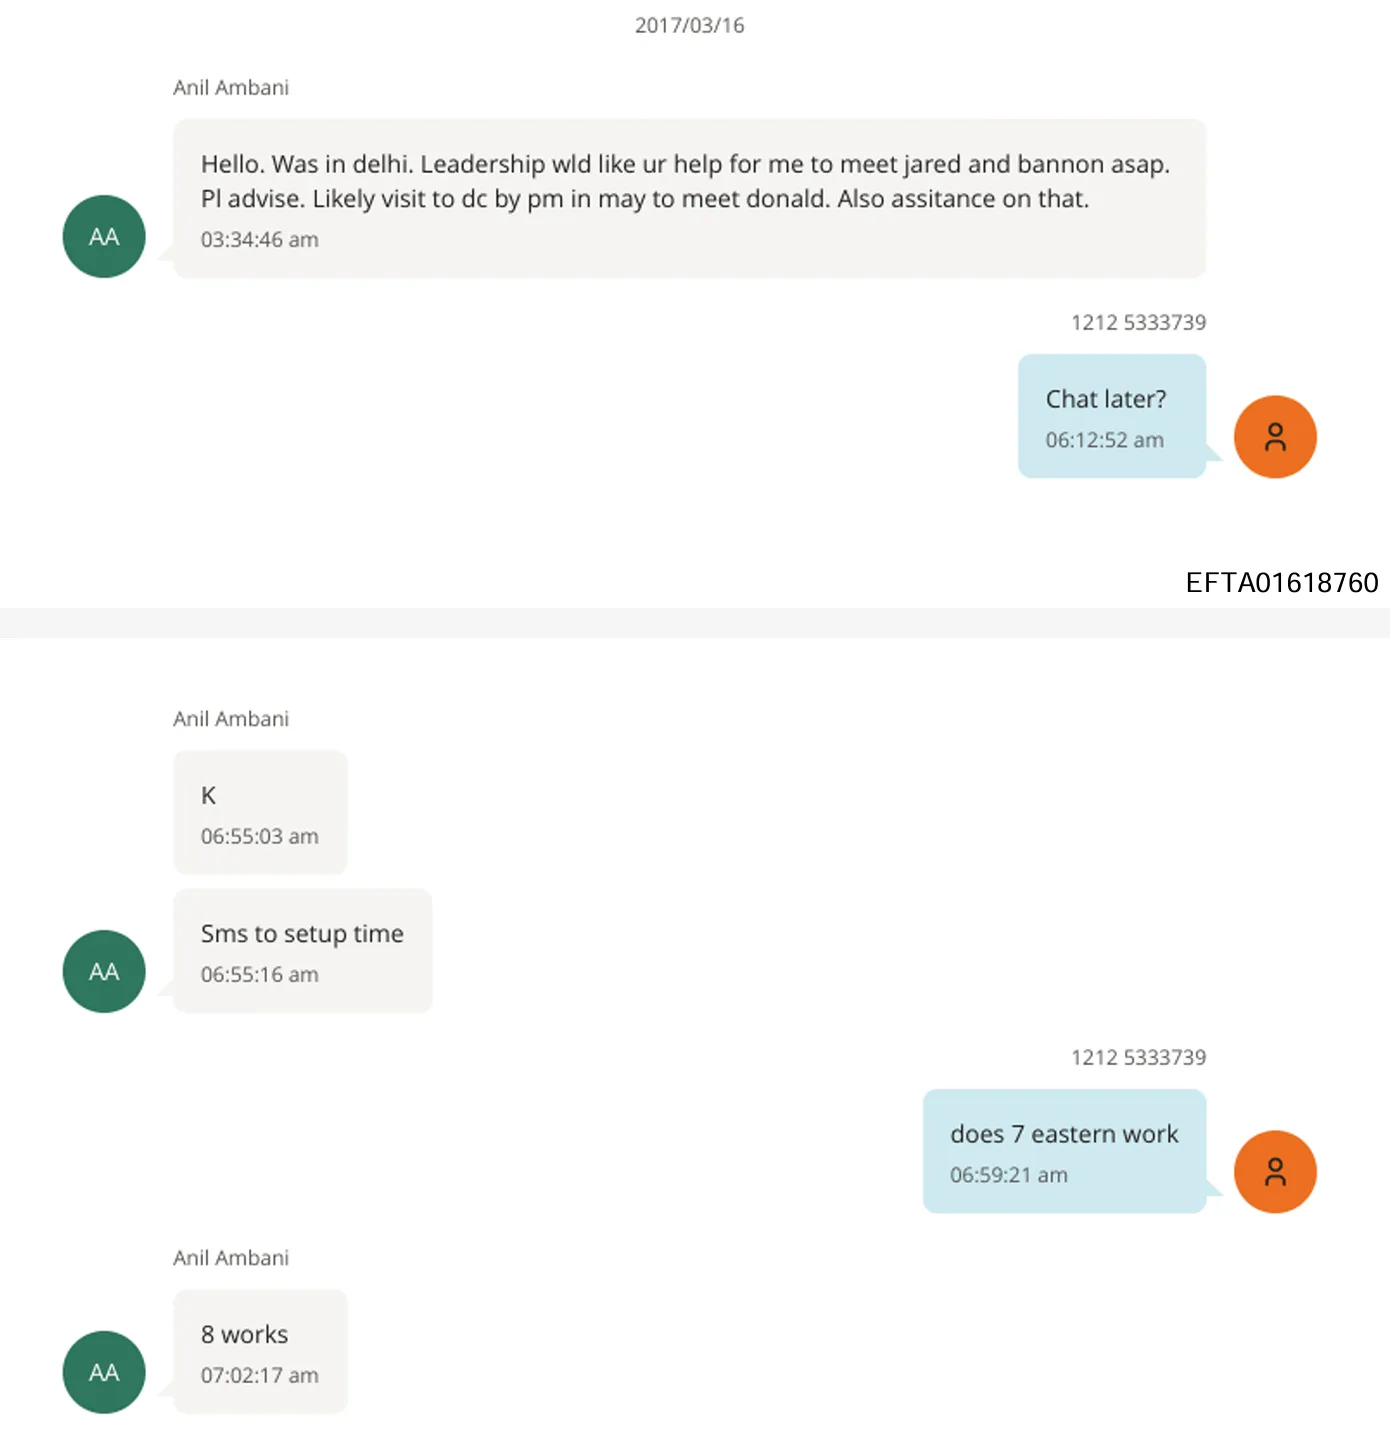Click the orange avatar beside "does 7 eastern work"
Viewport: 1390px width, 1438px height.
[1275, 1172]
